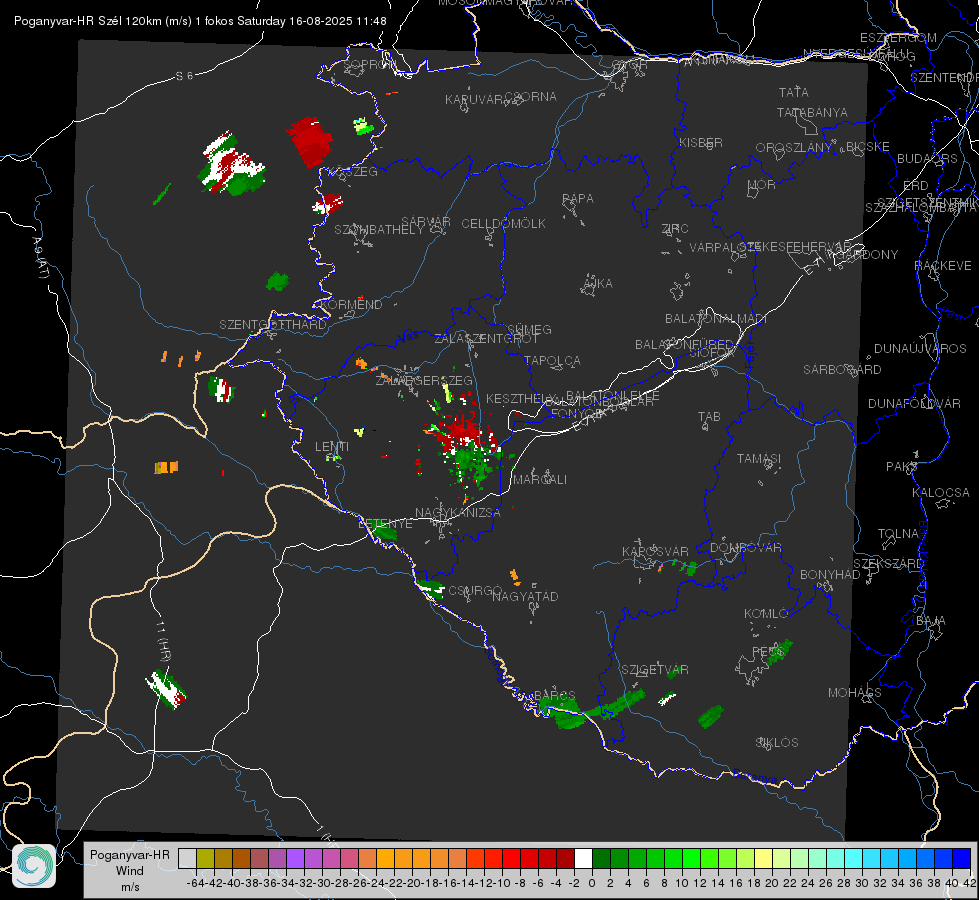Image resolution: width=979 pixels, height=900 pixels.
Task: Click the KÖRMEND city label
Action: (352, 305)
